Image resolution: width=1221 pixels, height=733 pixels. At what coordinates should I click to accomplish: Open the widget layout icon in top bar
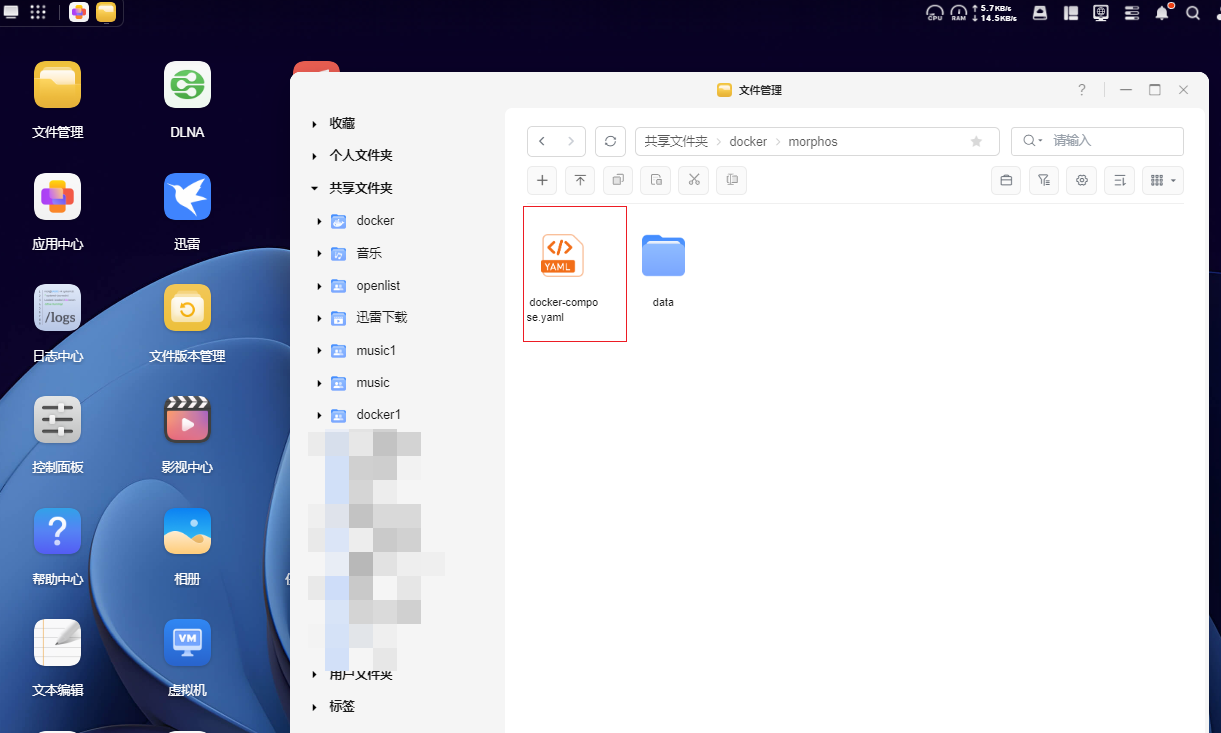1071,13
